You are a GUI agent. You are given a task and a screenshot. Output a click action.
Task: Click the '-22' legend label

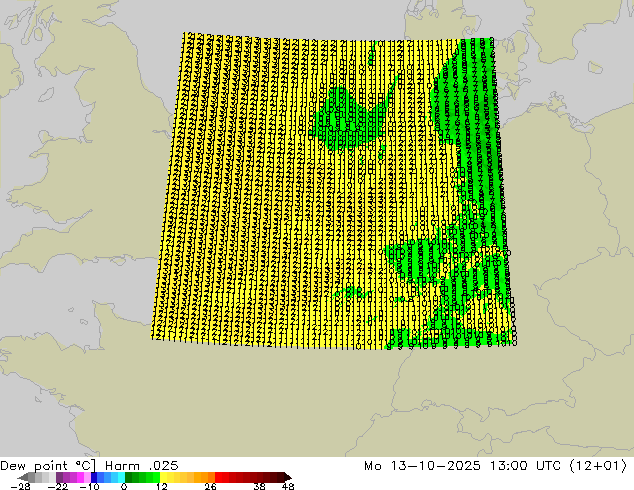57,486
